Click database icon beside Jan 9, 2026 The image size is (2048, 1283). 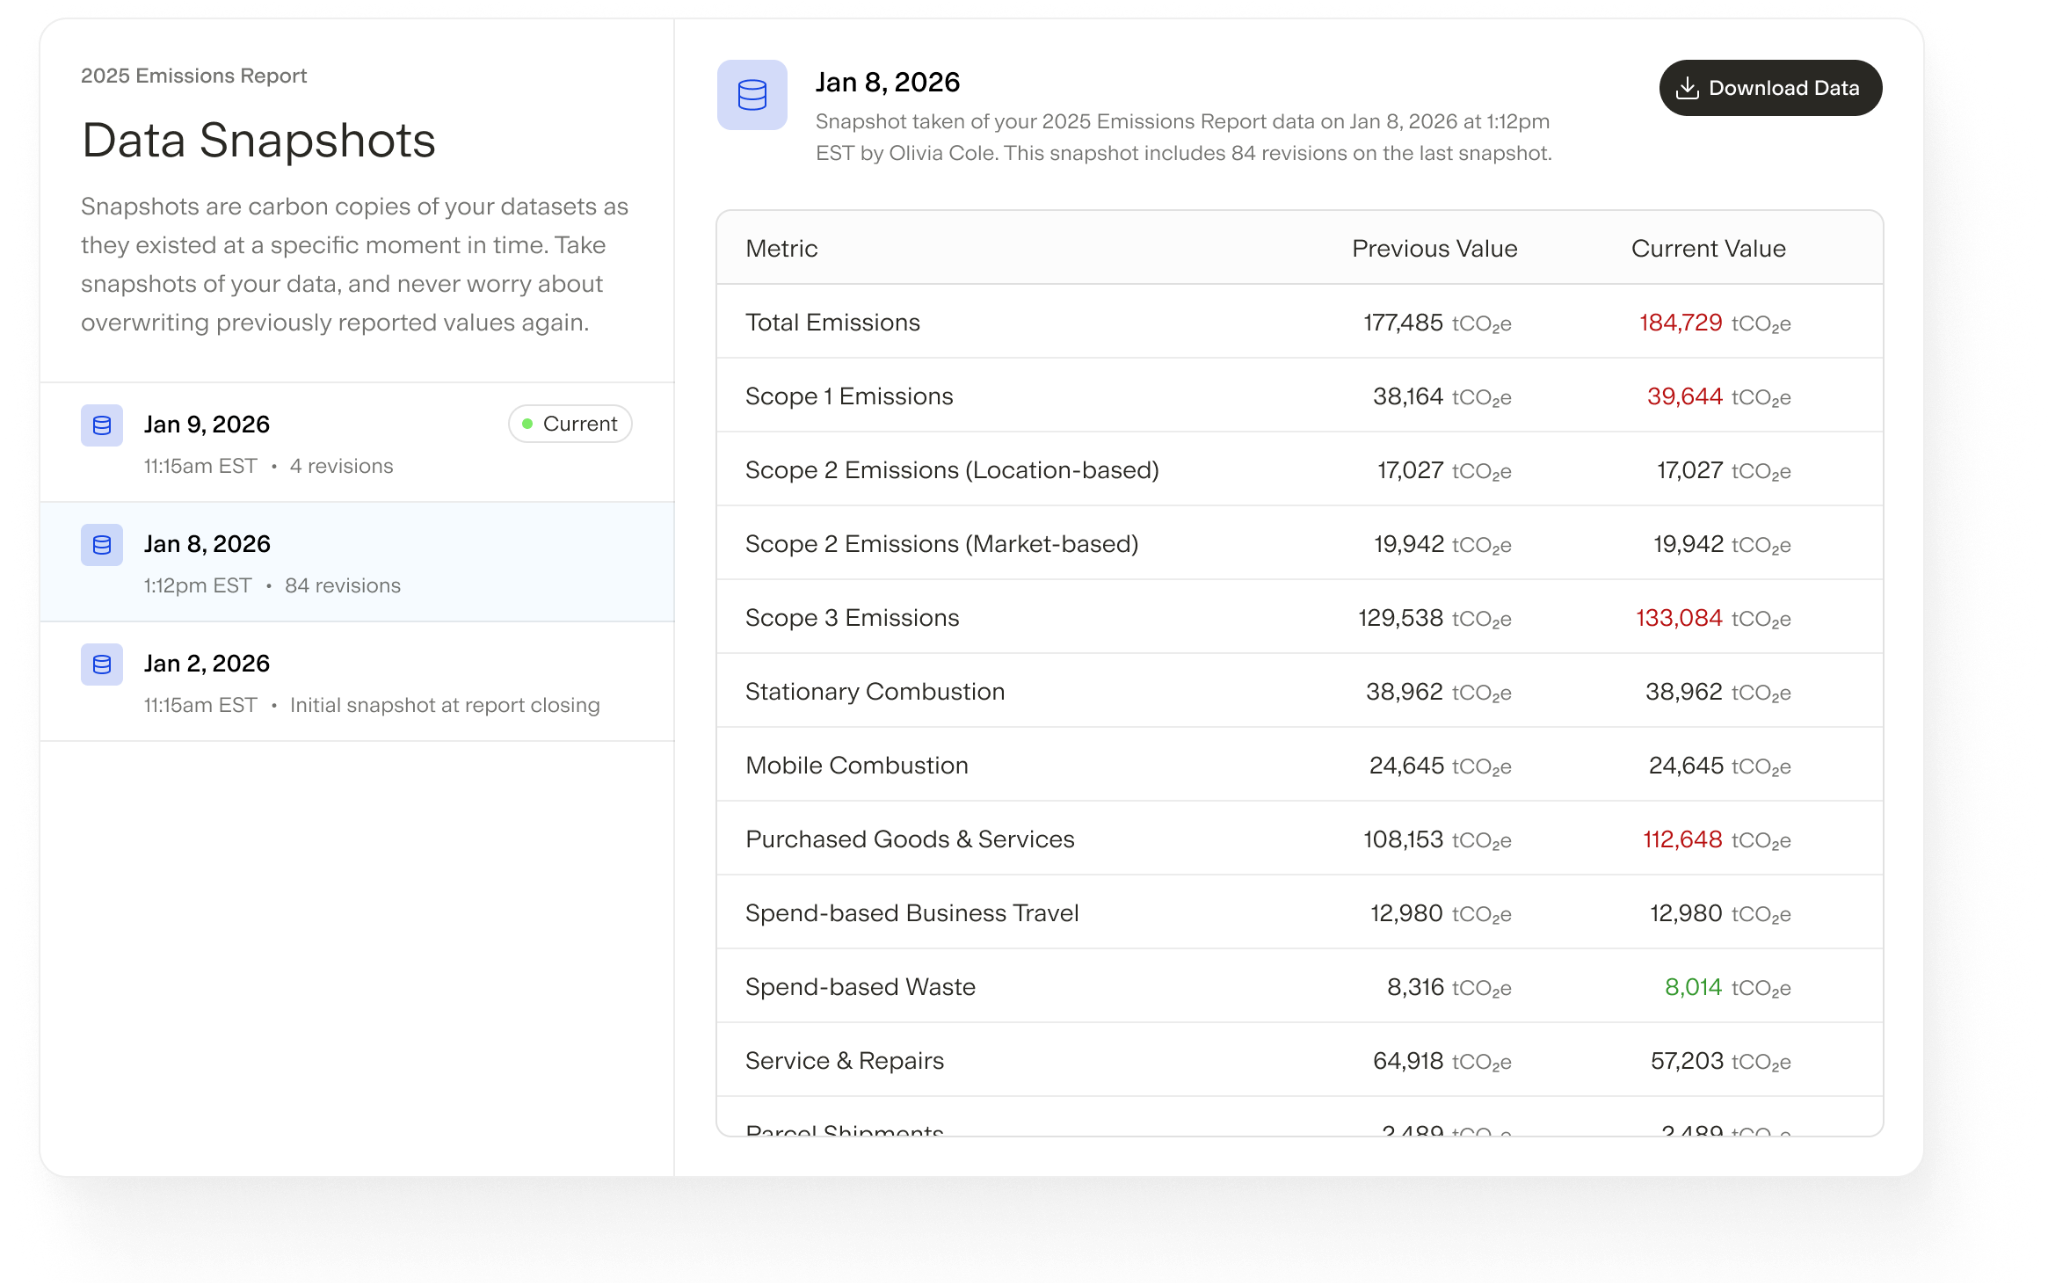[x=102, y=425]
